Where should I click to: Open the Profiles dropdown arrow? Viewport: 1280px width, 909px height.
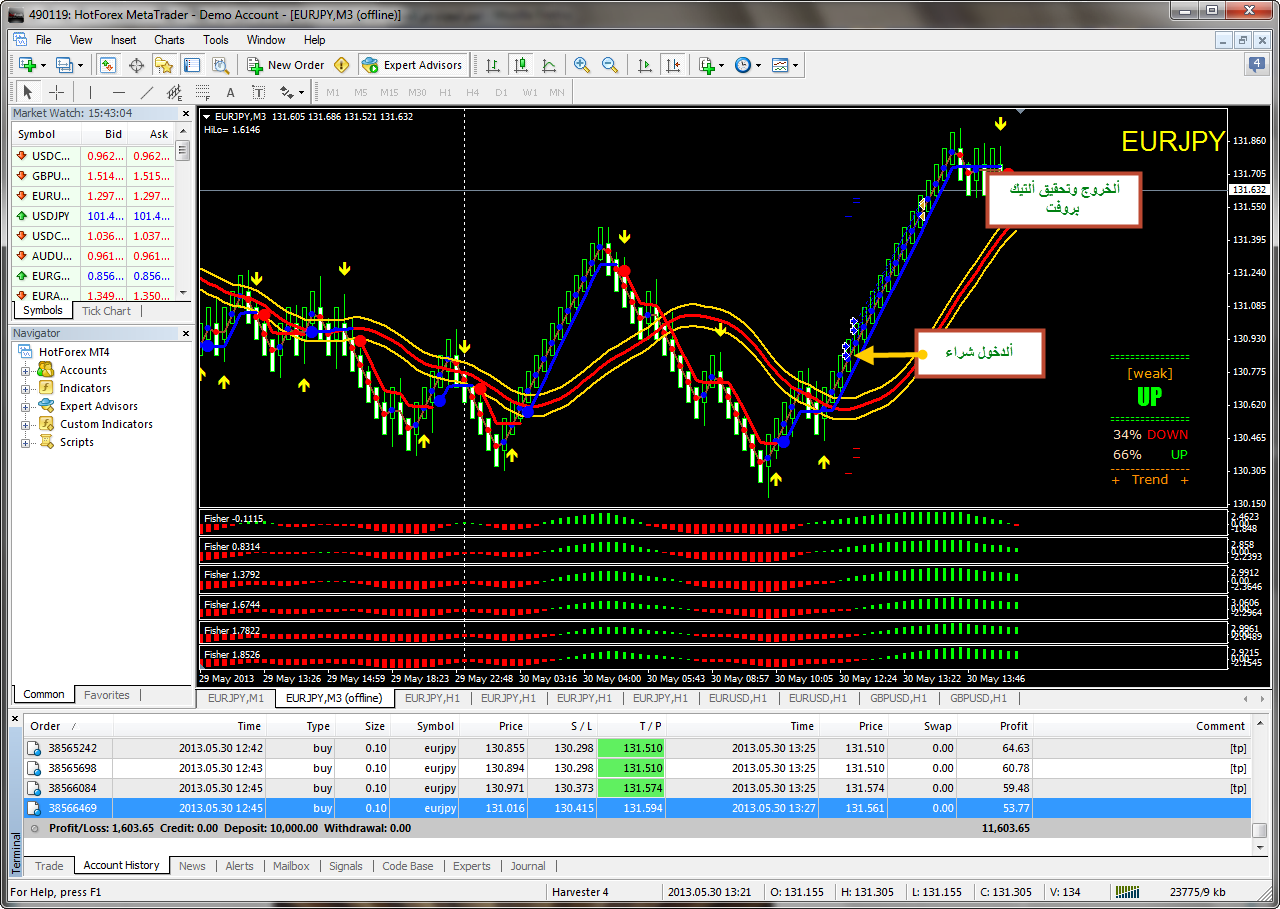coord(83,65)
